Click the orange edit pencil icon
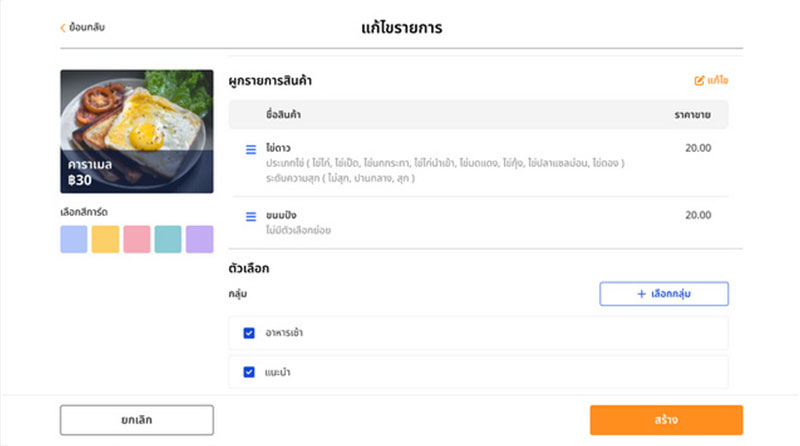800x446 pixels. pyautogui.click(x=700, y=80)
